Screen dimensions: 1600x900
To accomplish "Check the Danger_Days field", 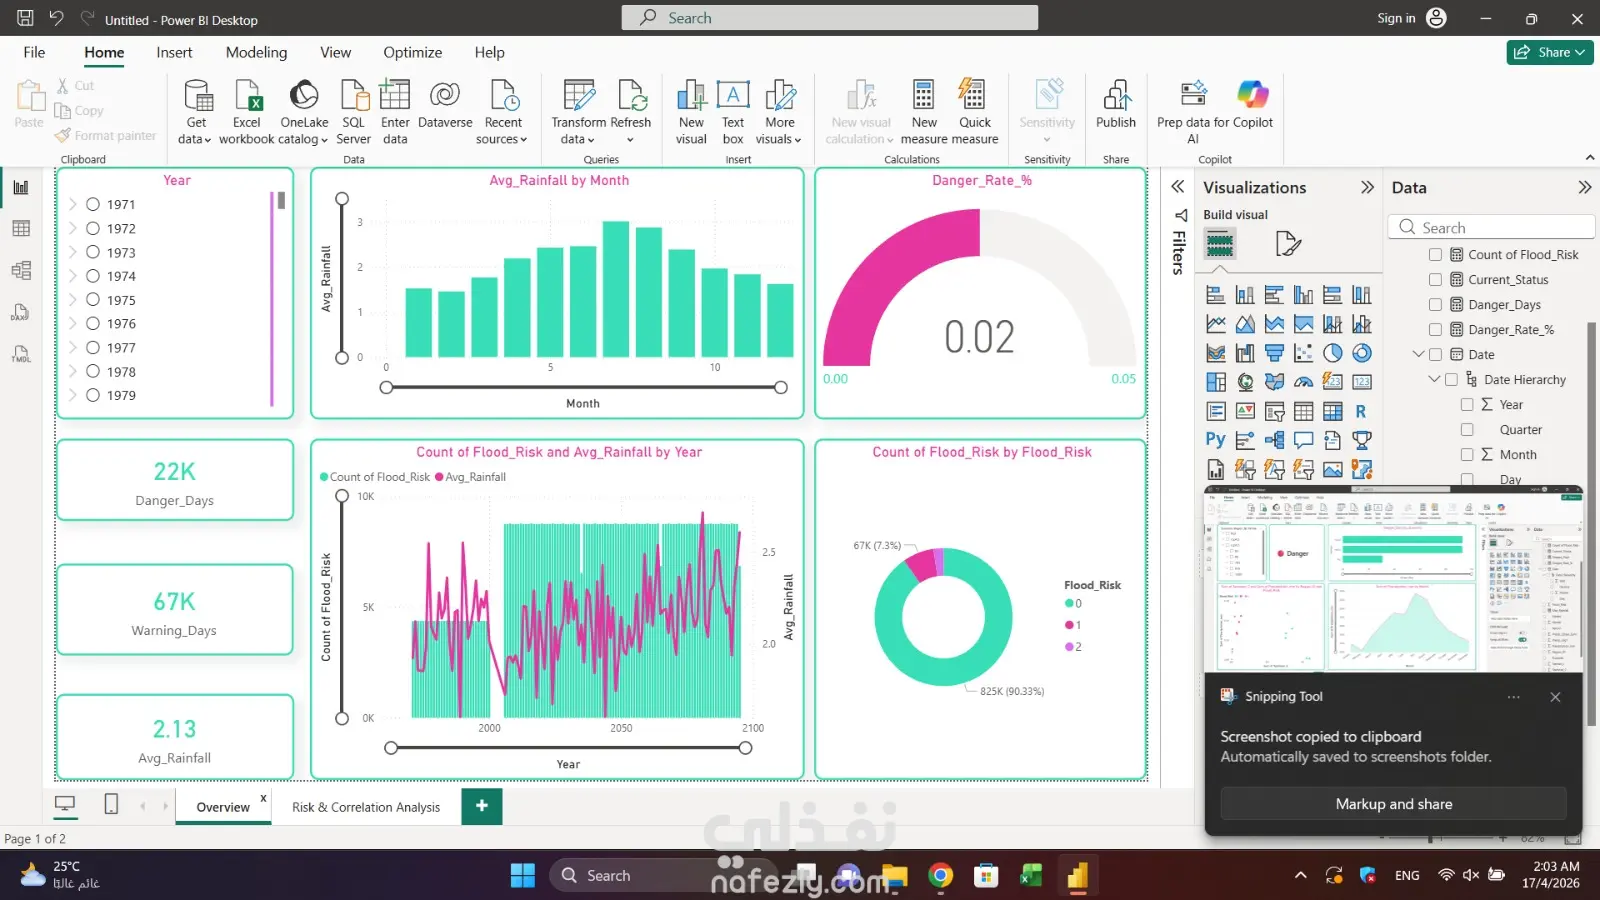I will (1435, 305).
